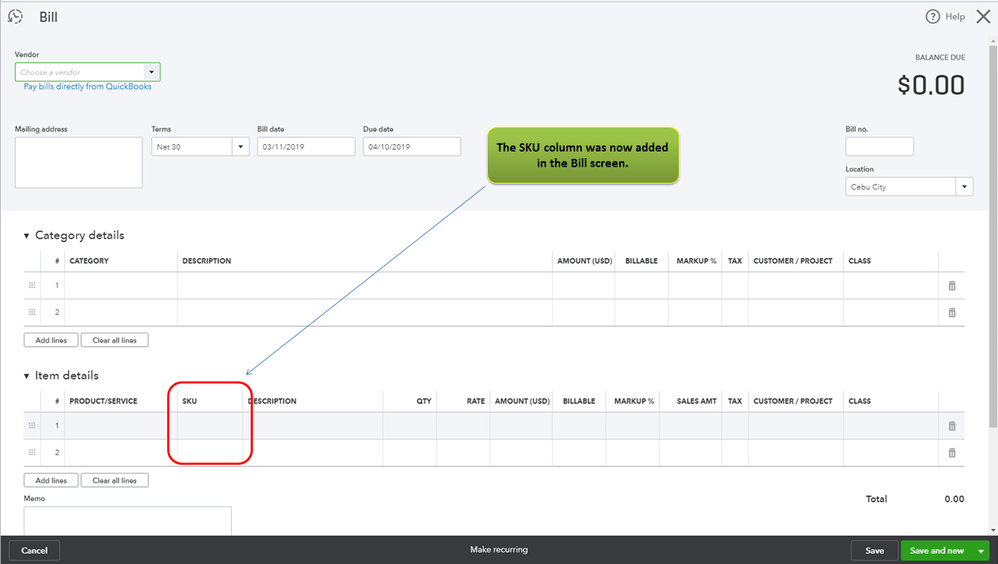Click the $0.00 balance due amount

931,85
